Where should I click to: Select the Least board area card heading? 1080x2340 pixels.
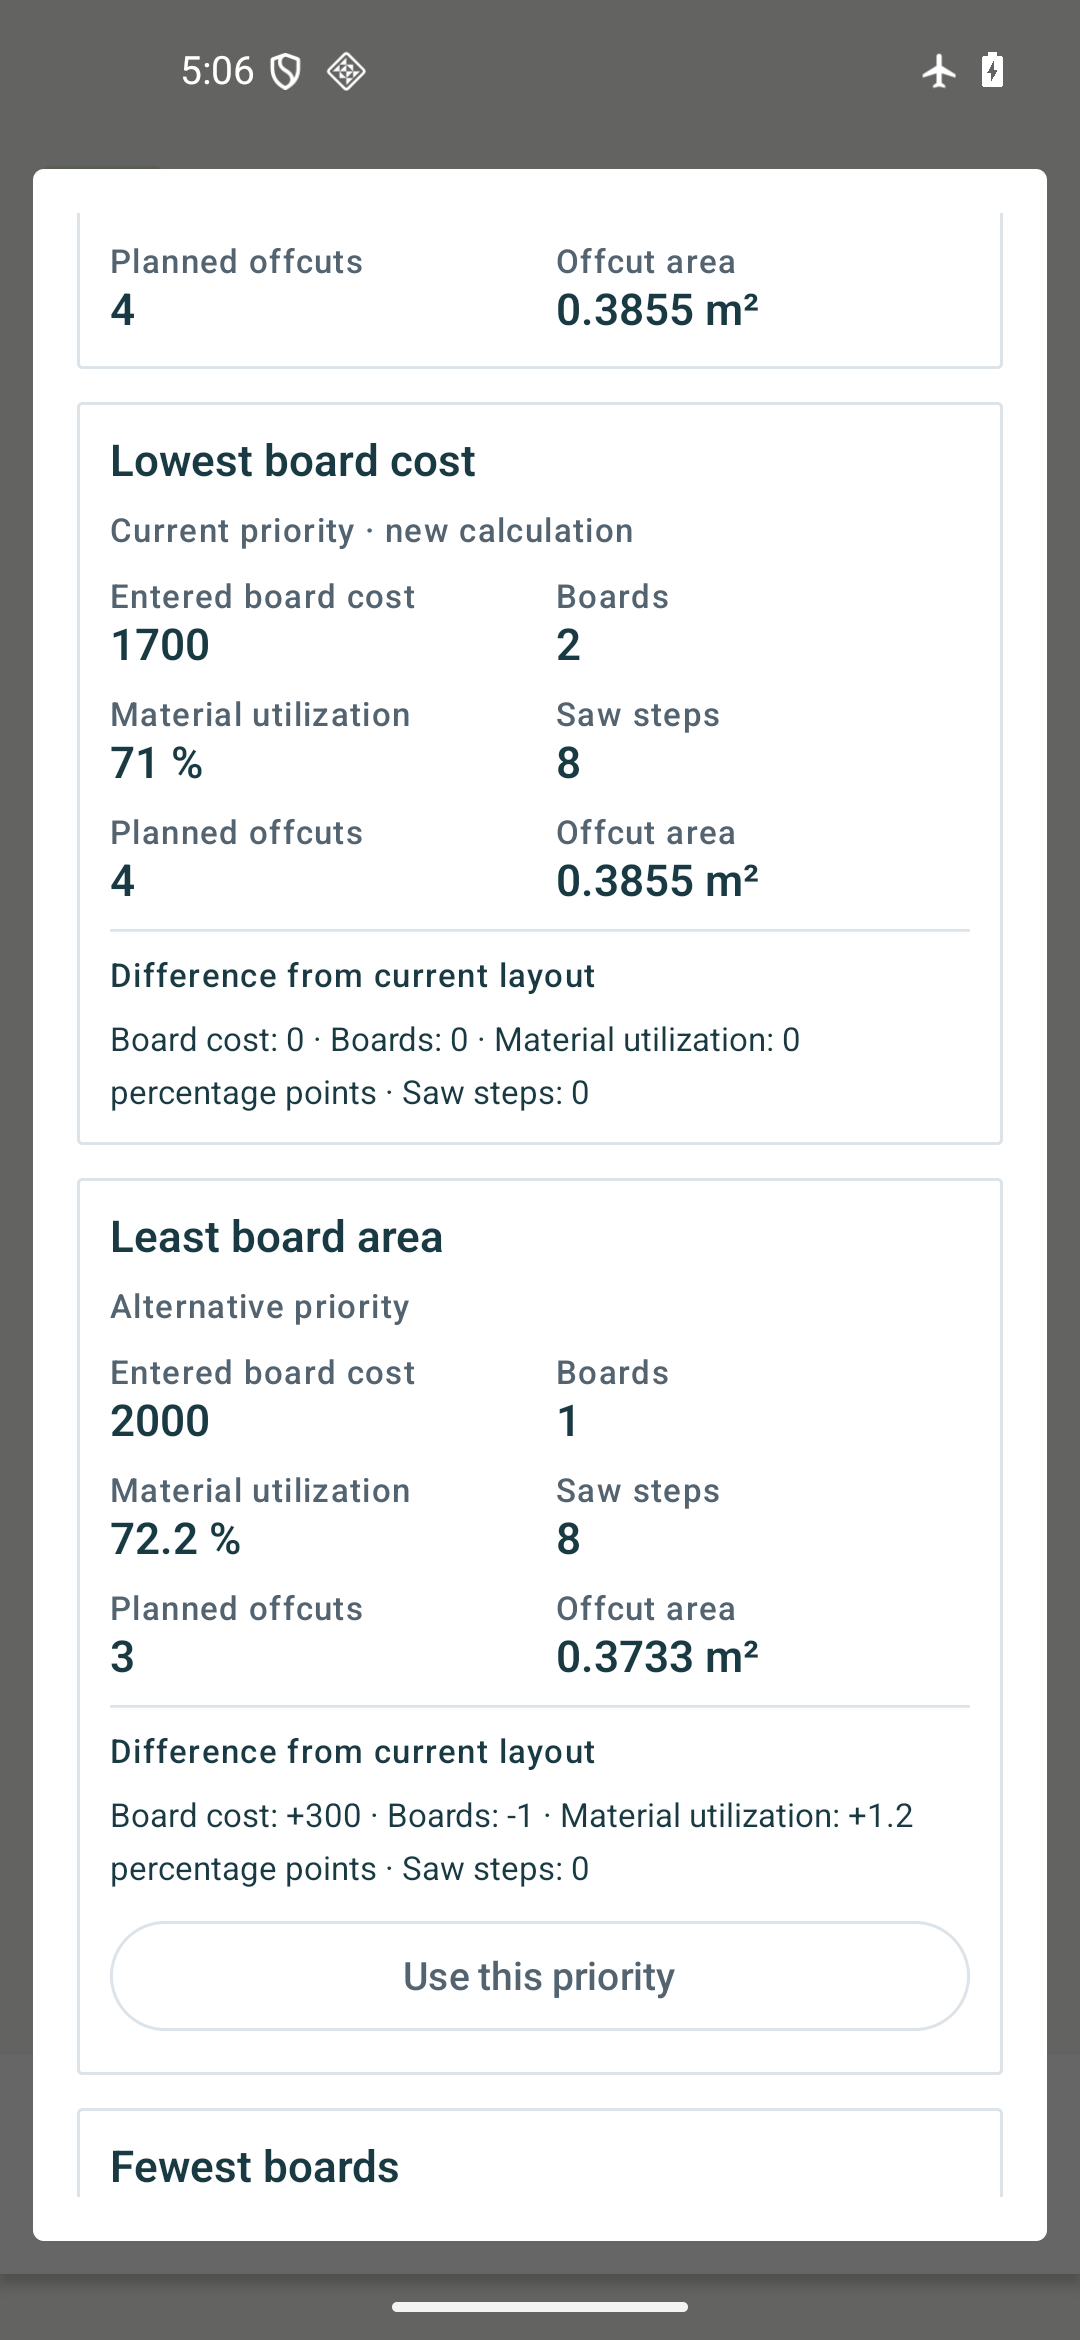tap(277, 1237)
